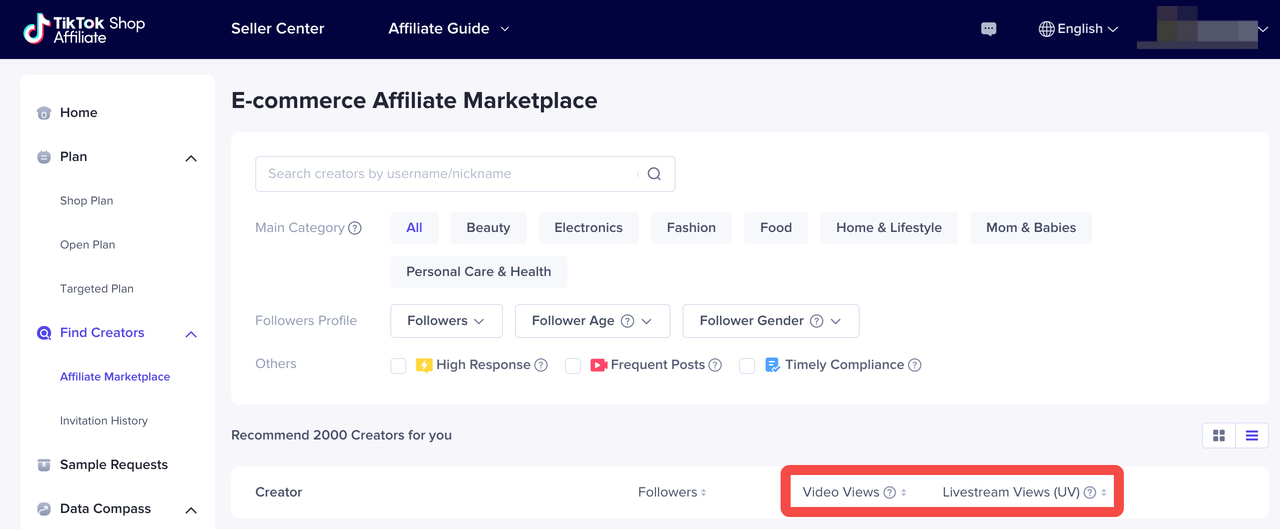The width and height of the screenshot is (1280, 529).
Task: Click Video Views info icon
Action: (889, 492)
